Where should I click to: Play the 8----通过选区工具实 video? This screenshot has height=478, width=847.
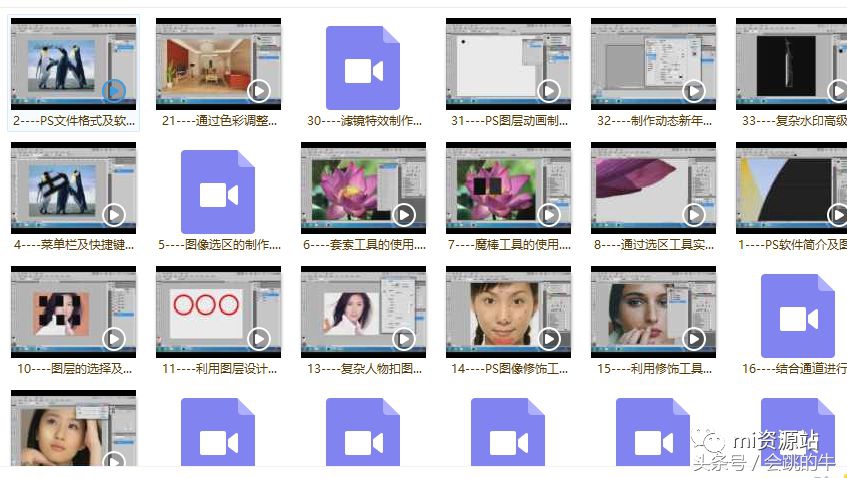tap(694, 215)
